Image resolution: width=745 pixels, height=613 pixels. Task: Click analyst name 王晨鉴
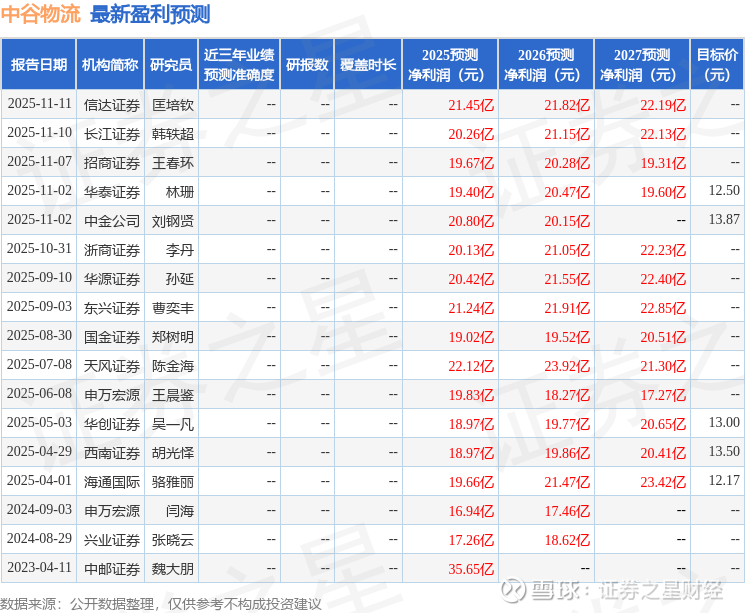[173, 395]
